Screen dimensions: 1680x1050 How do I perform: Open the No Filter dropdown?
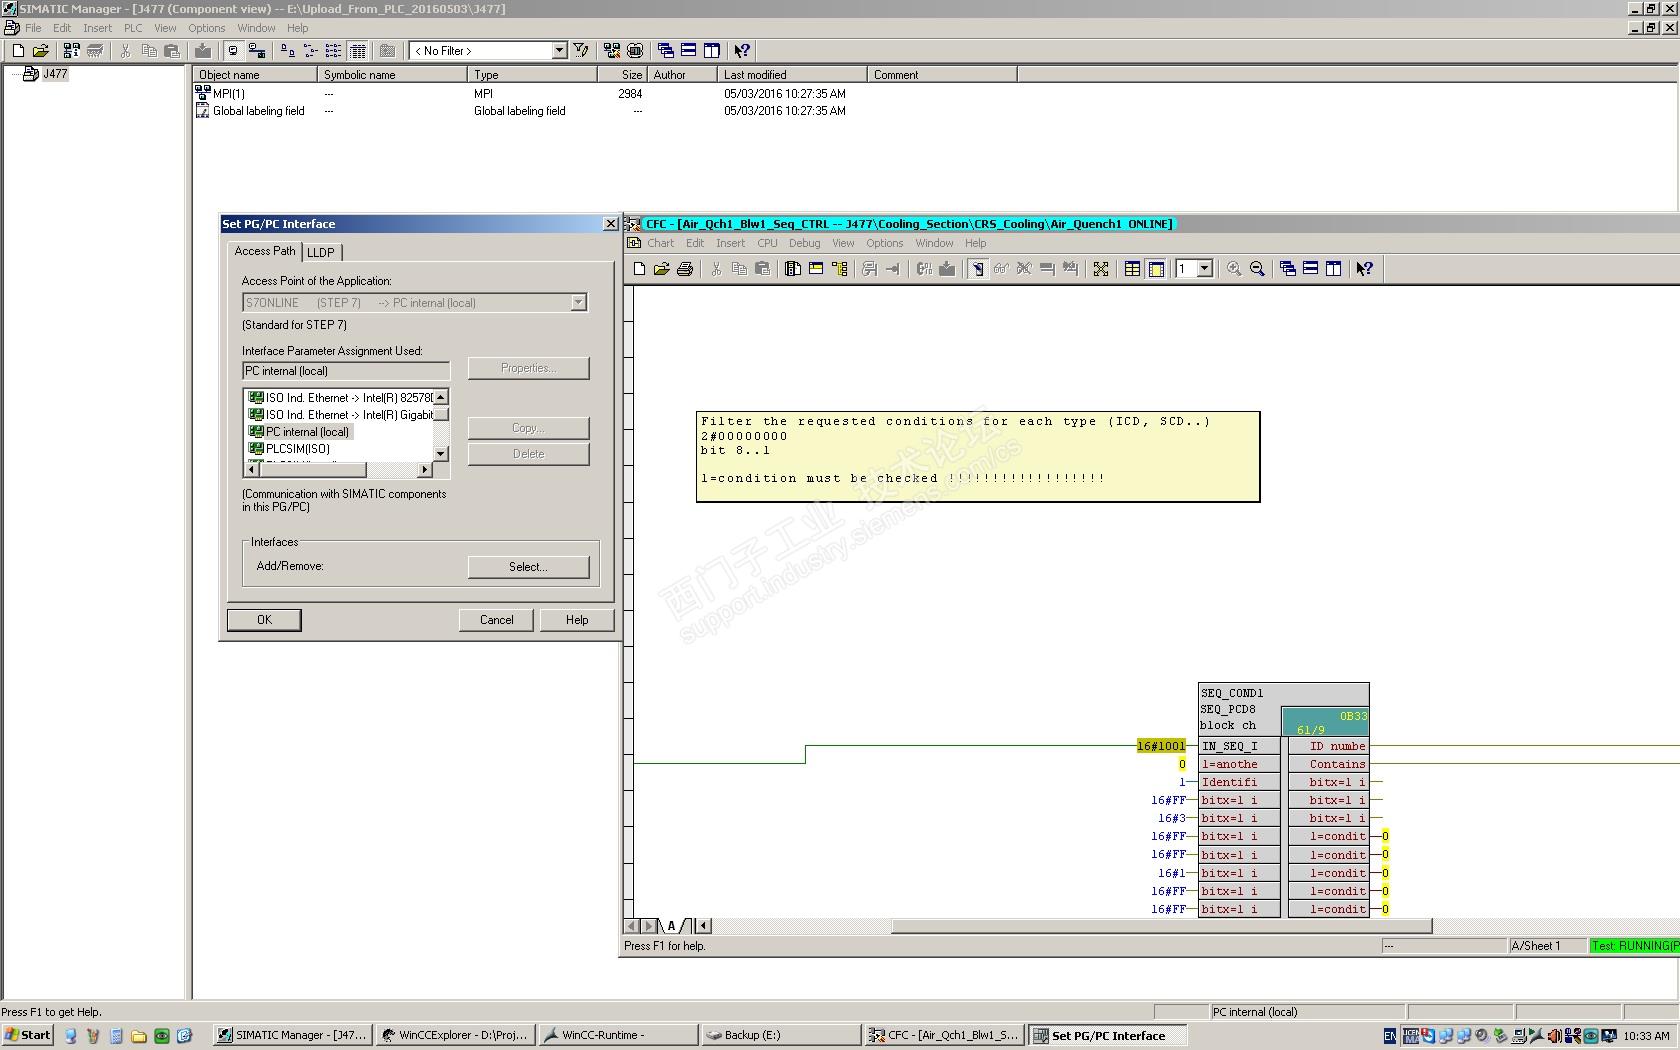point(559,51)
